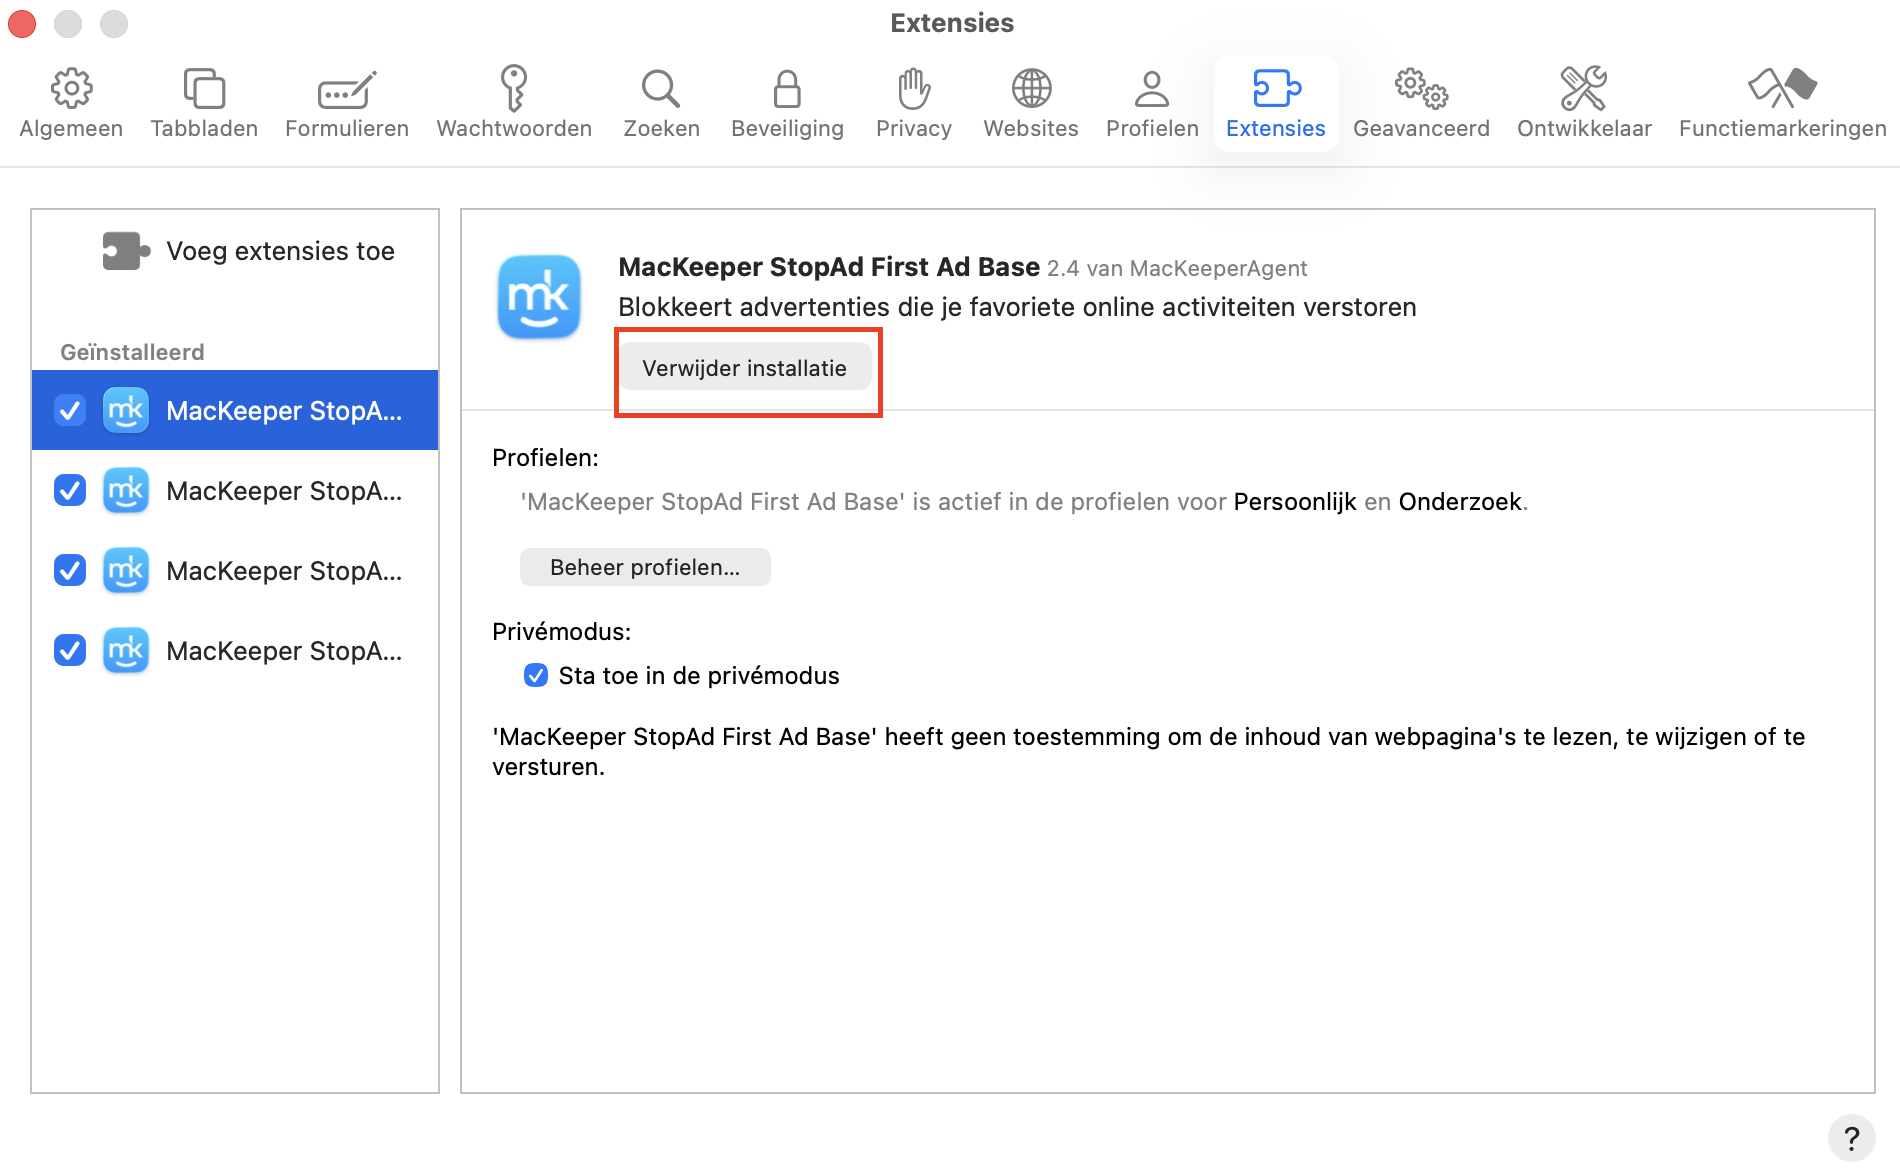Toggle 'Sta toe in de privémodus' checkbox
Screen dimensions: 1900x1176
(536, 676)
